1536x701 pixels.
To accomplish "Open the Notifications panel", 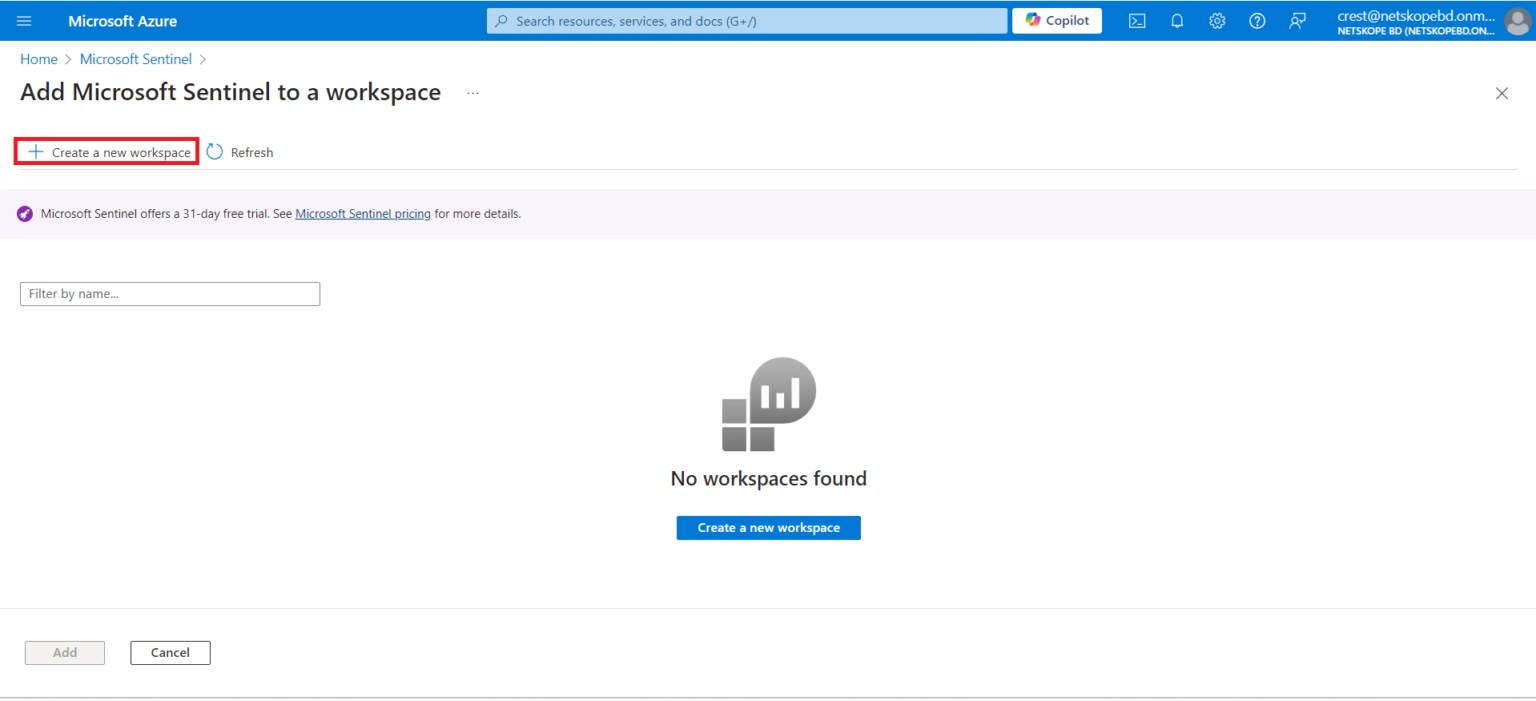I will coord(1176,20).
